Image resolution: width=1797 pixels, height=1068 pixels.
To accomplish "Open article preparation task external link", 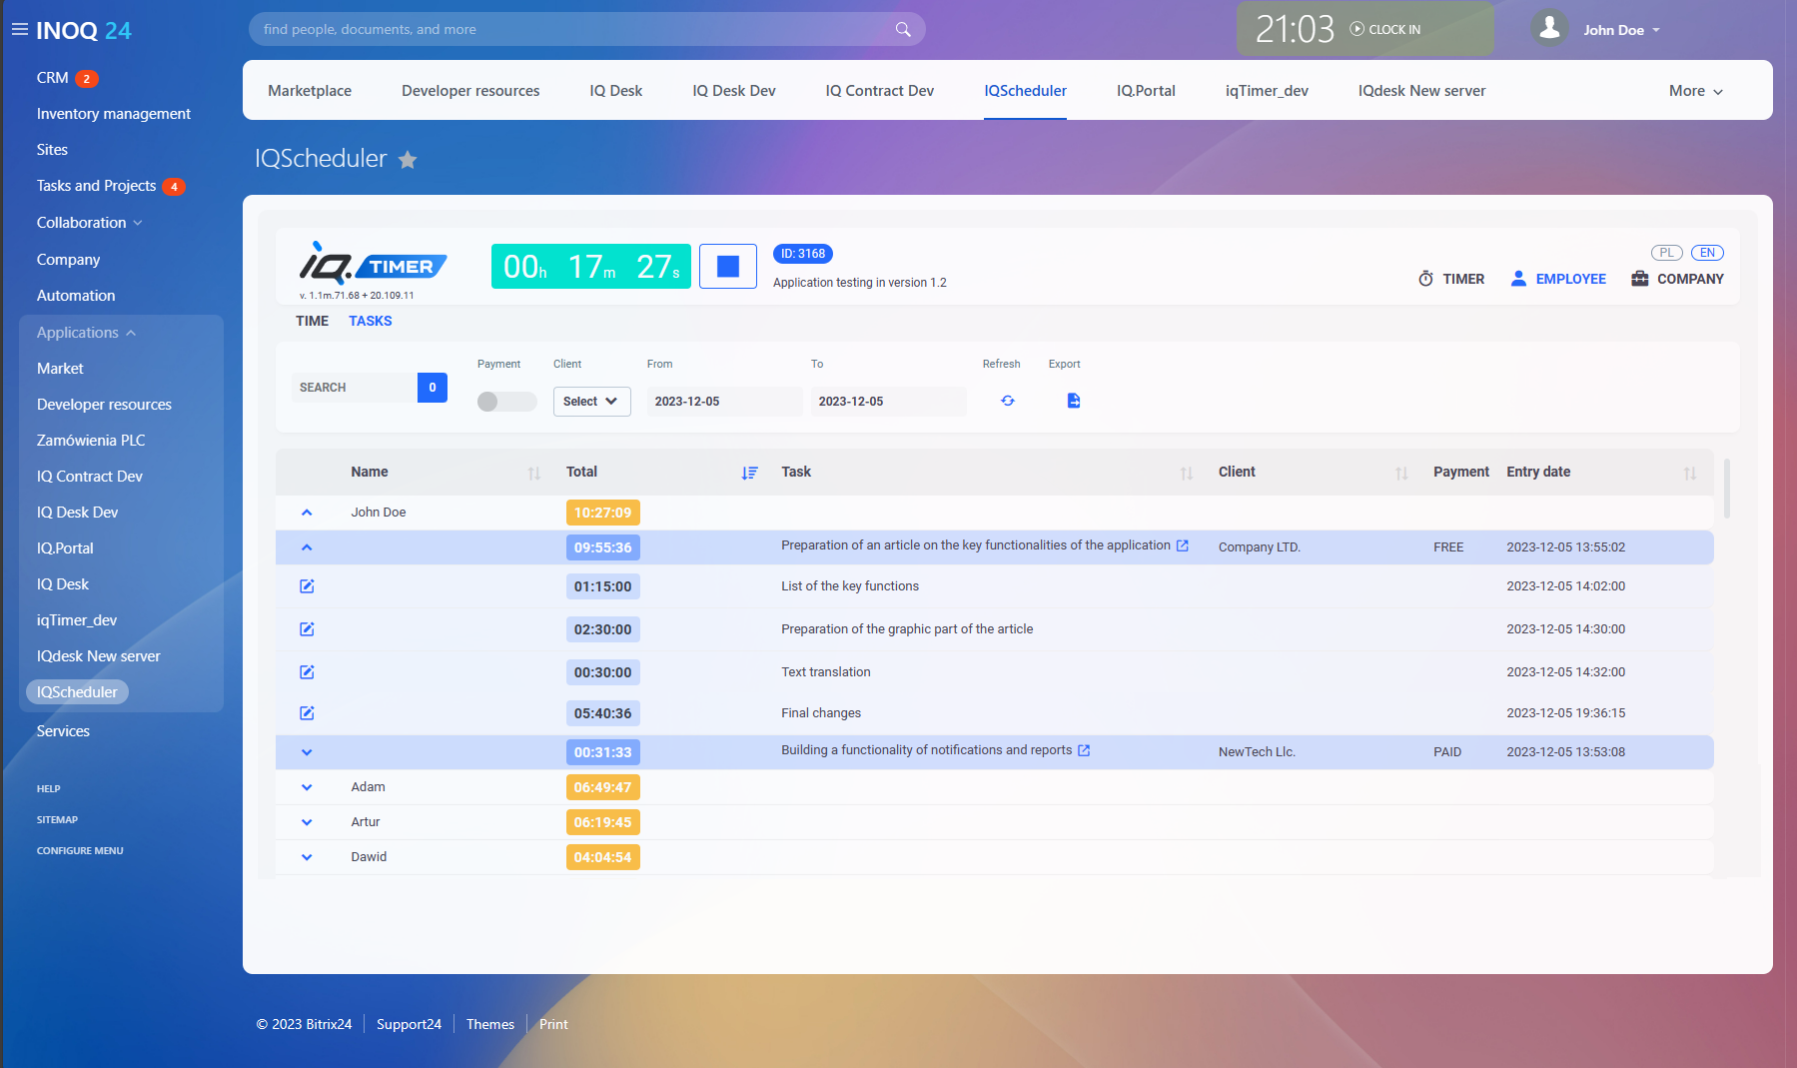I will [1182, 545].
